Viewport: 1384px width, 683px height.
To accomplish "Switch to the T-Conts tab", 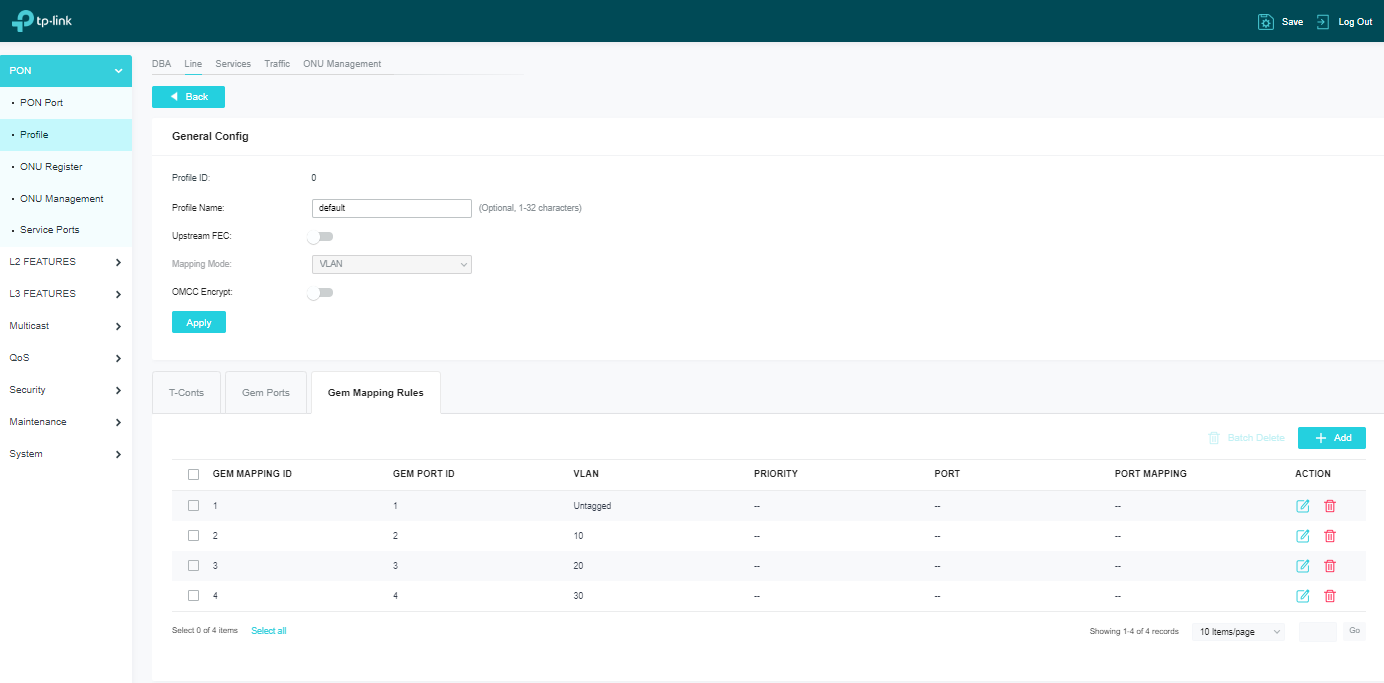I will (x=186, y=393).
